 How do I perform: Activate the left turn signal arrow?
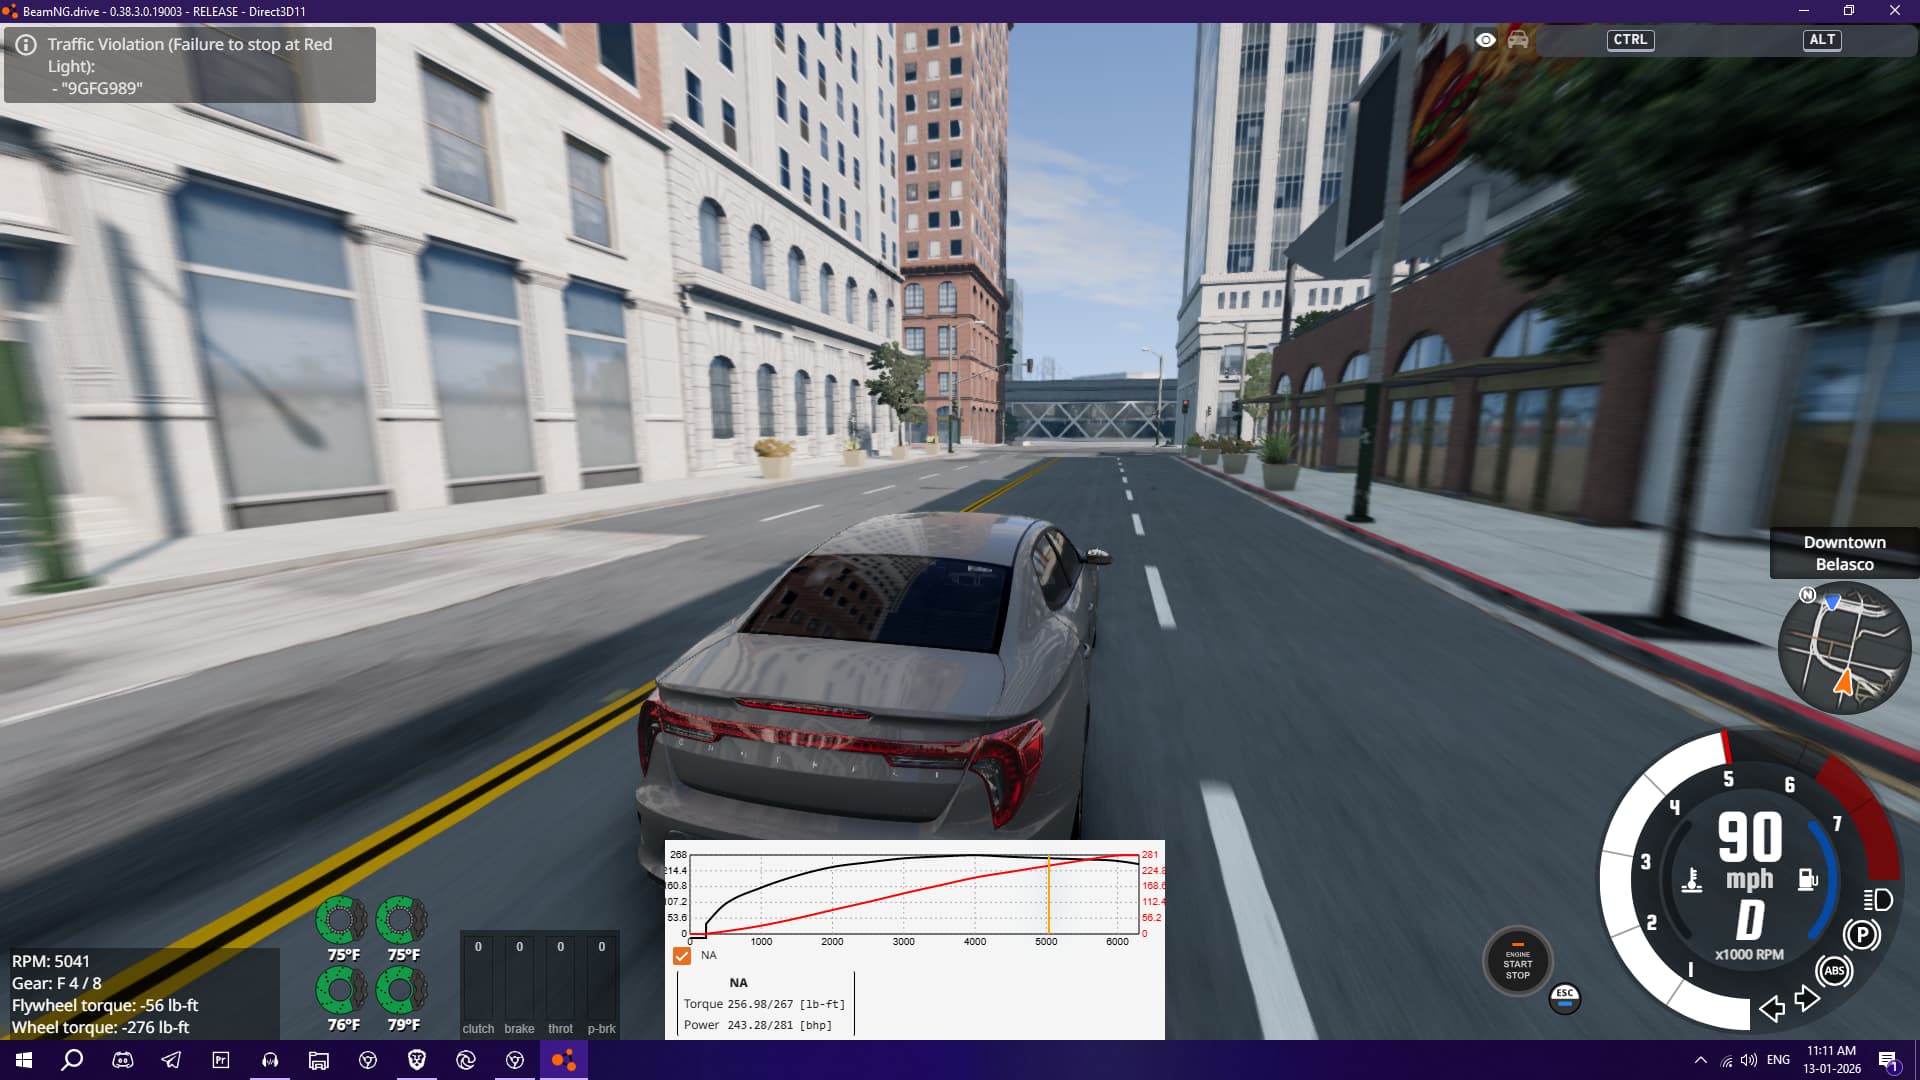pyautogui.click(x=1772, y=1008)
